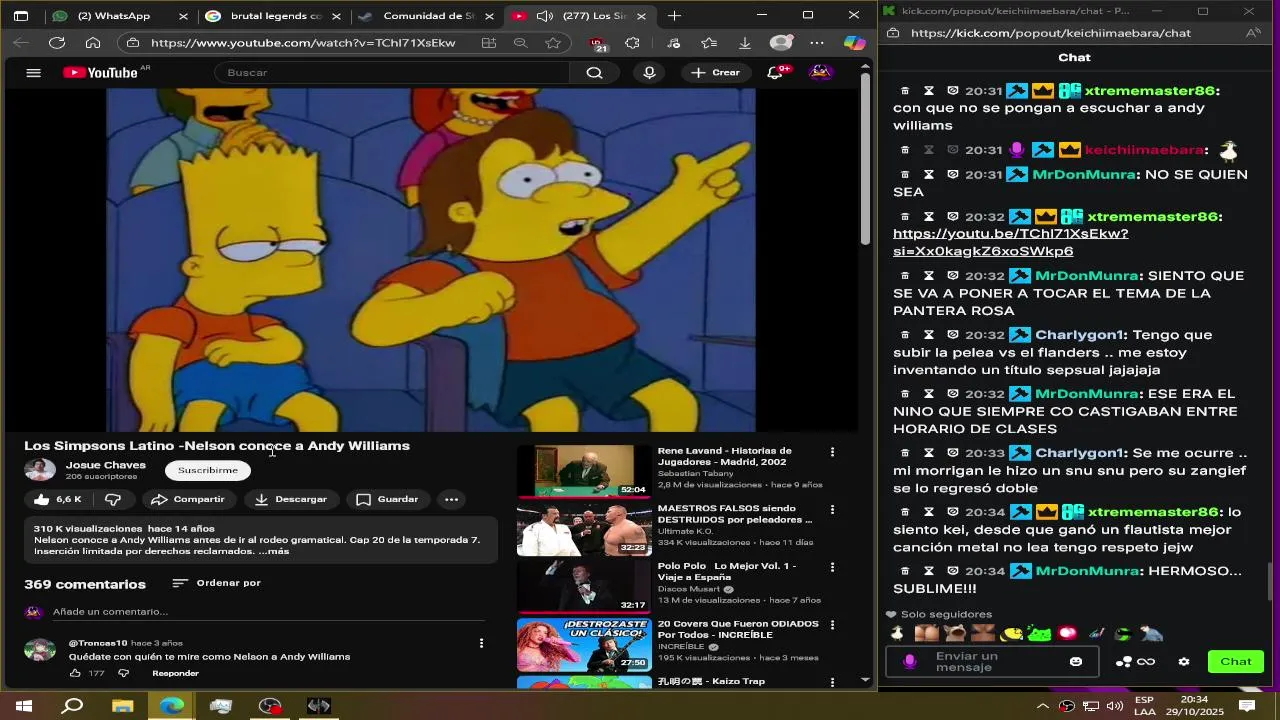1280x720 pixels.
Task: Start voice search with the microphone icon
Action: [650, 73]
